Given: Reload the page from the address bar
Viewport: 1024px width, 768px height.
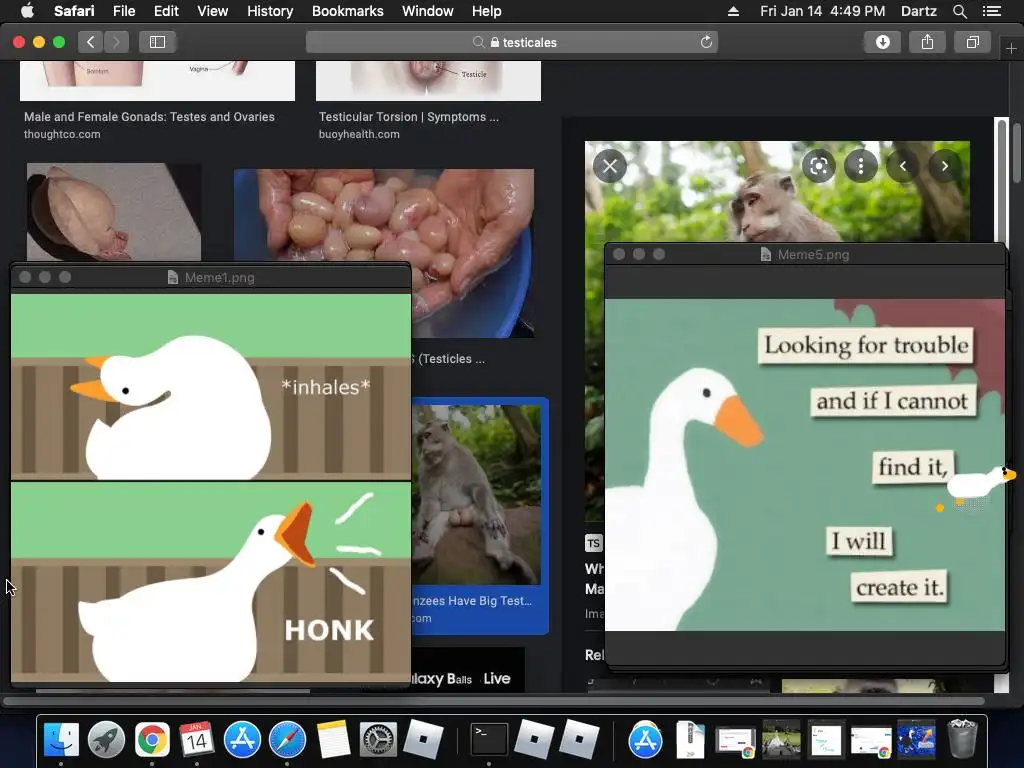Looking at the screenshot, I should 706,42.
